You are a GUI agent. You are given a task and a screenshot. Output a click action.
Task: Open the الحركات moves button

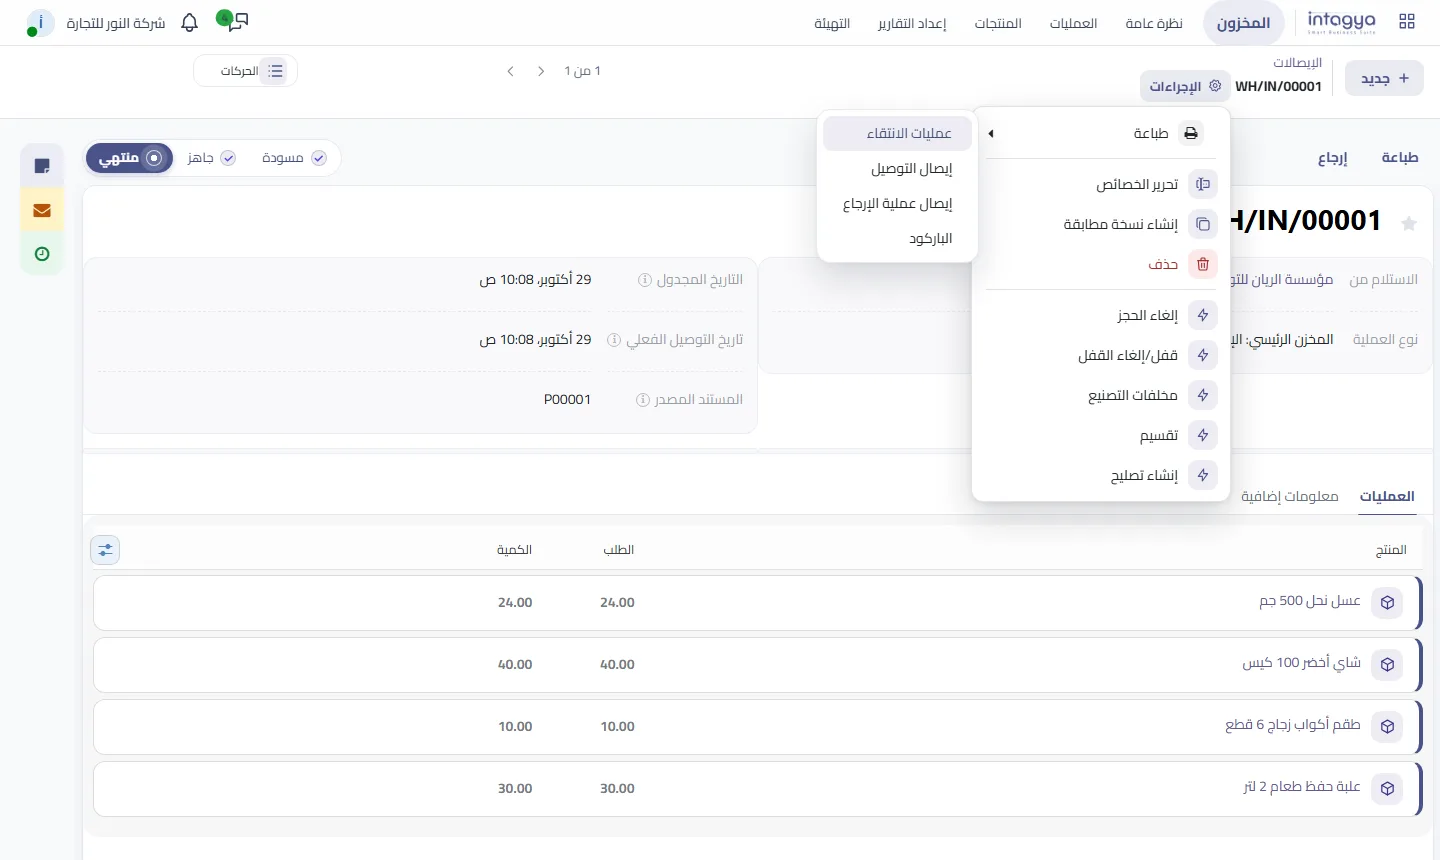[x=246, y=71]
